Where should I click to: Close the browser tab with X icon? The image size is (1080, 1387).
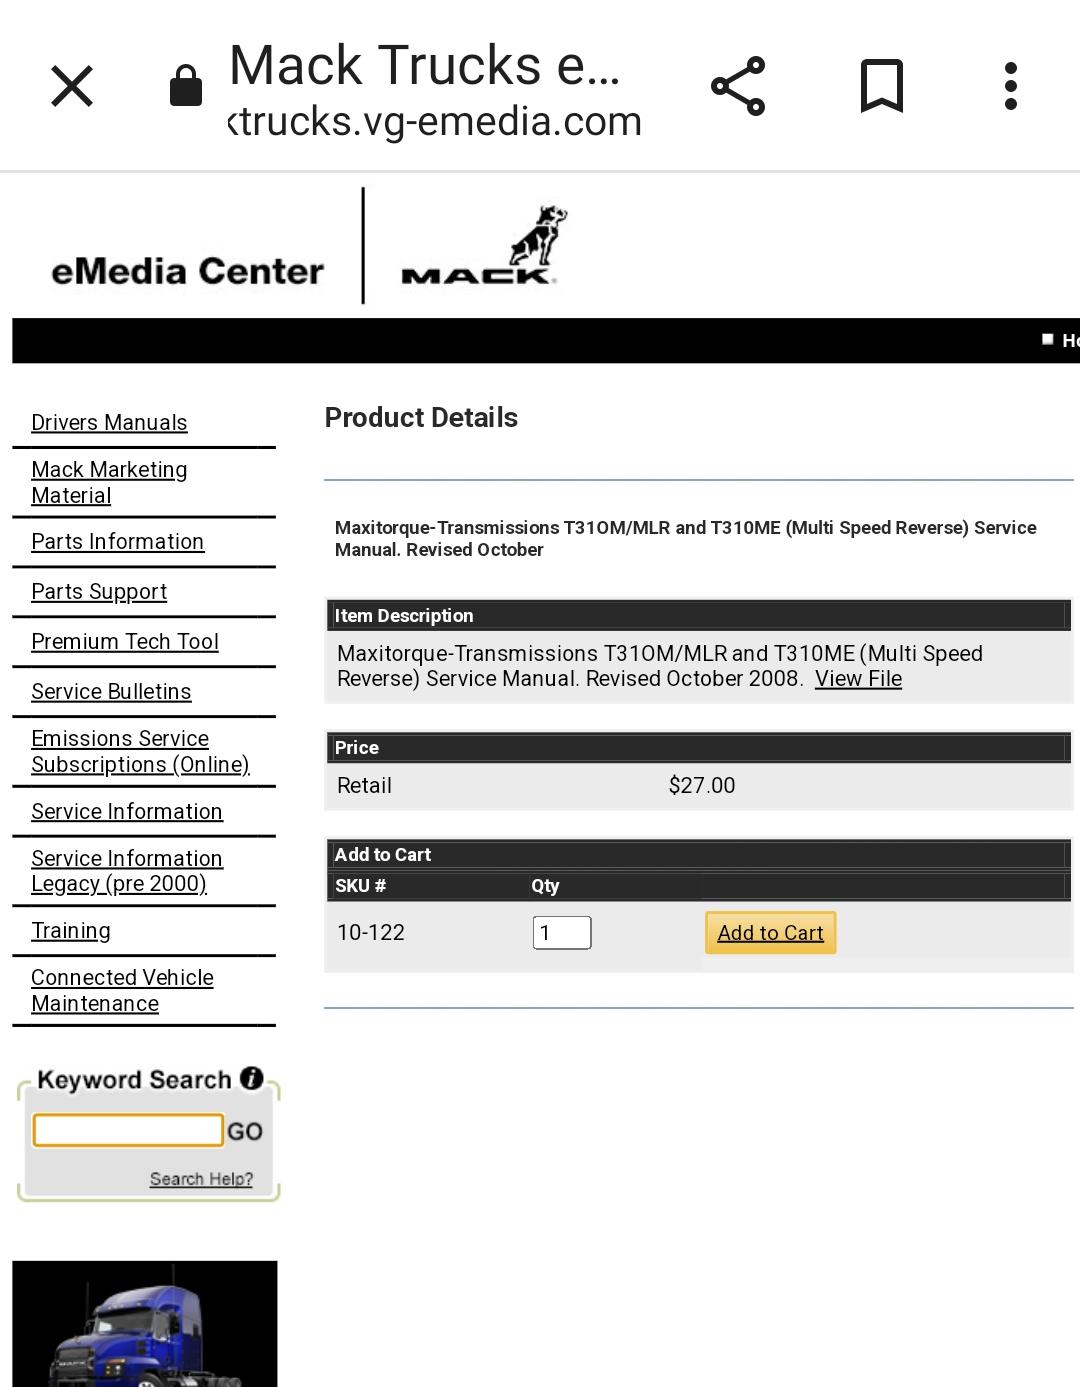[72, 86]
